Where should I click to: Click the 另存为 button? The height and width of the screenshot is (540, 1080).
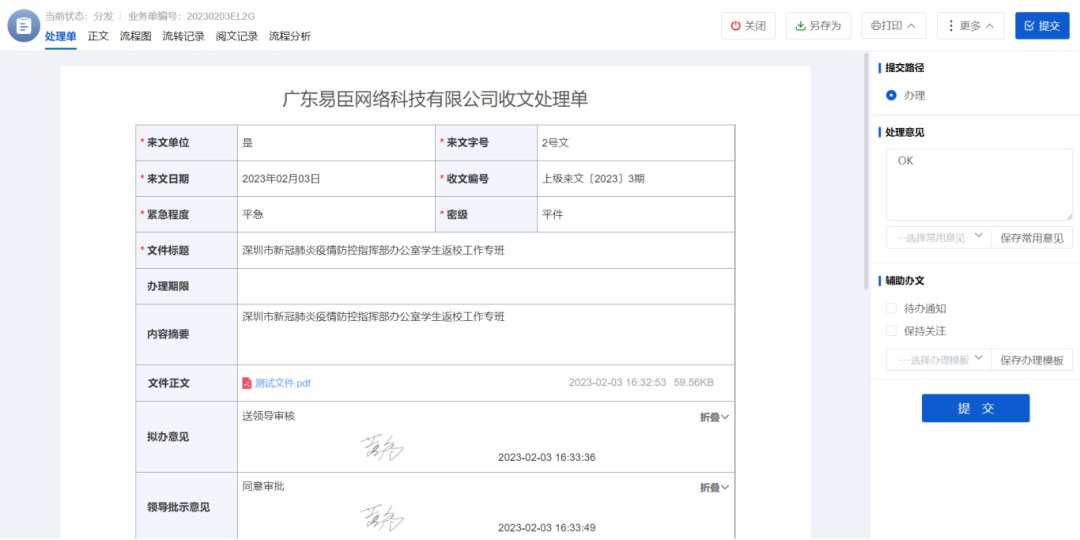click(818, 25)
